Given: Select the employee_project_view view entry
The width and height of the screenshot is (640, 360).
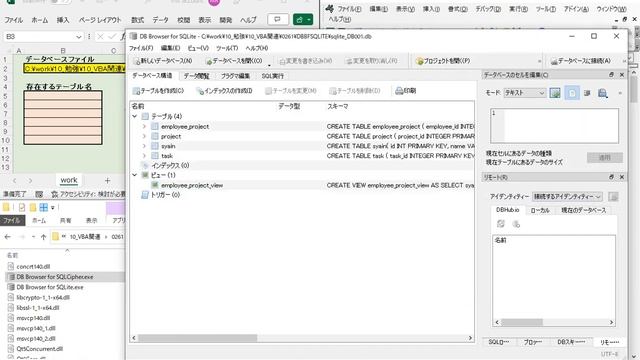Looking at the screenshot, I should click(x=192, y=185).
